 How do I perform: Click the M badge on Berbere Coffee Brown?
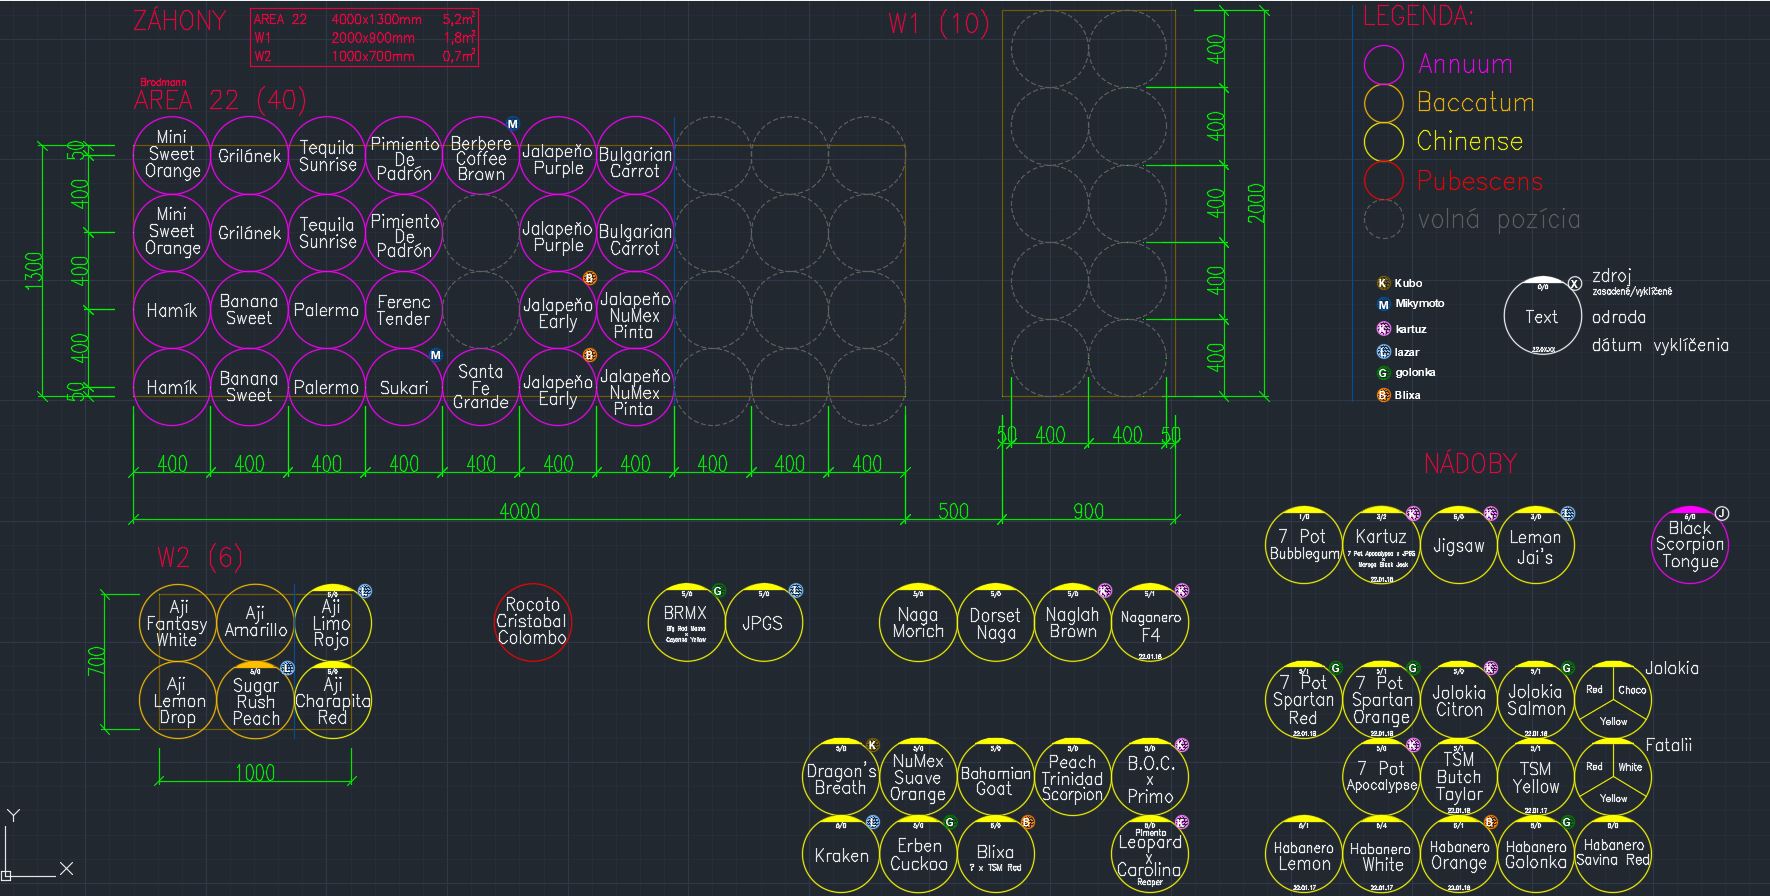pos(512,125)
